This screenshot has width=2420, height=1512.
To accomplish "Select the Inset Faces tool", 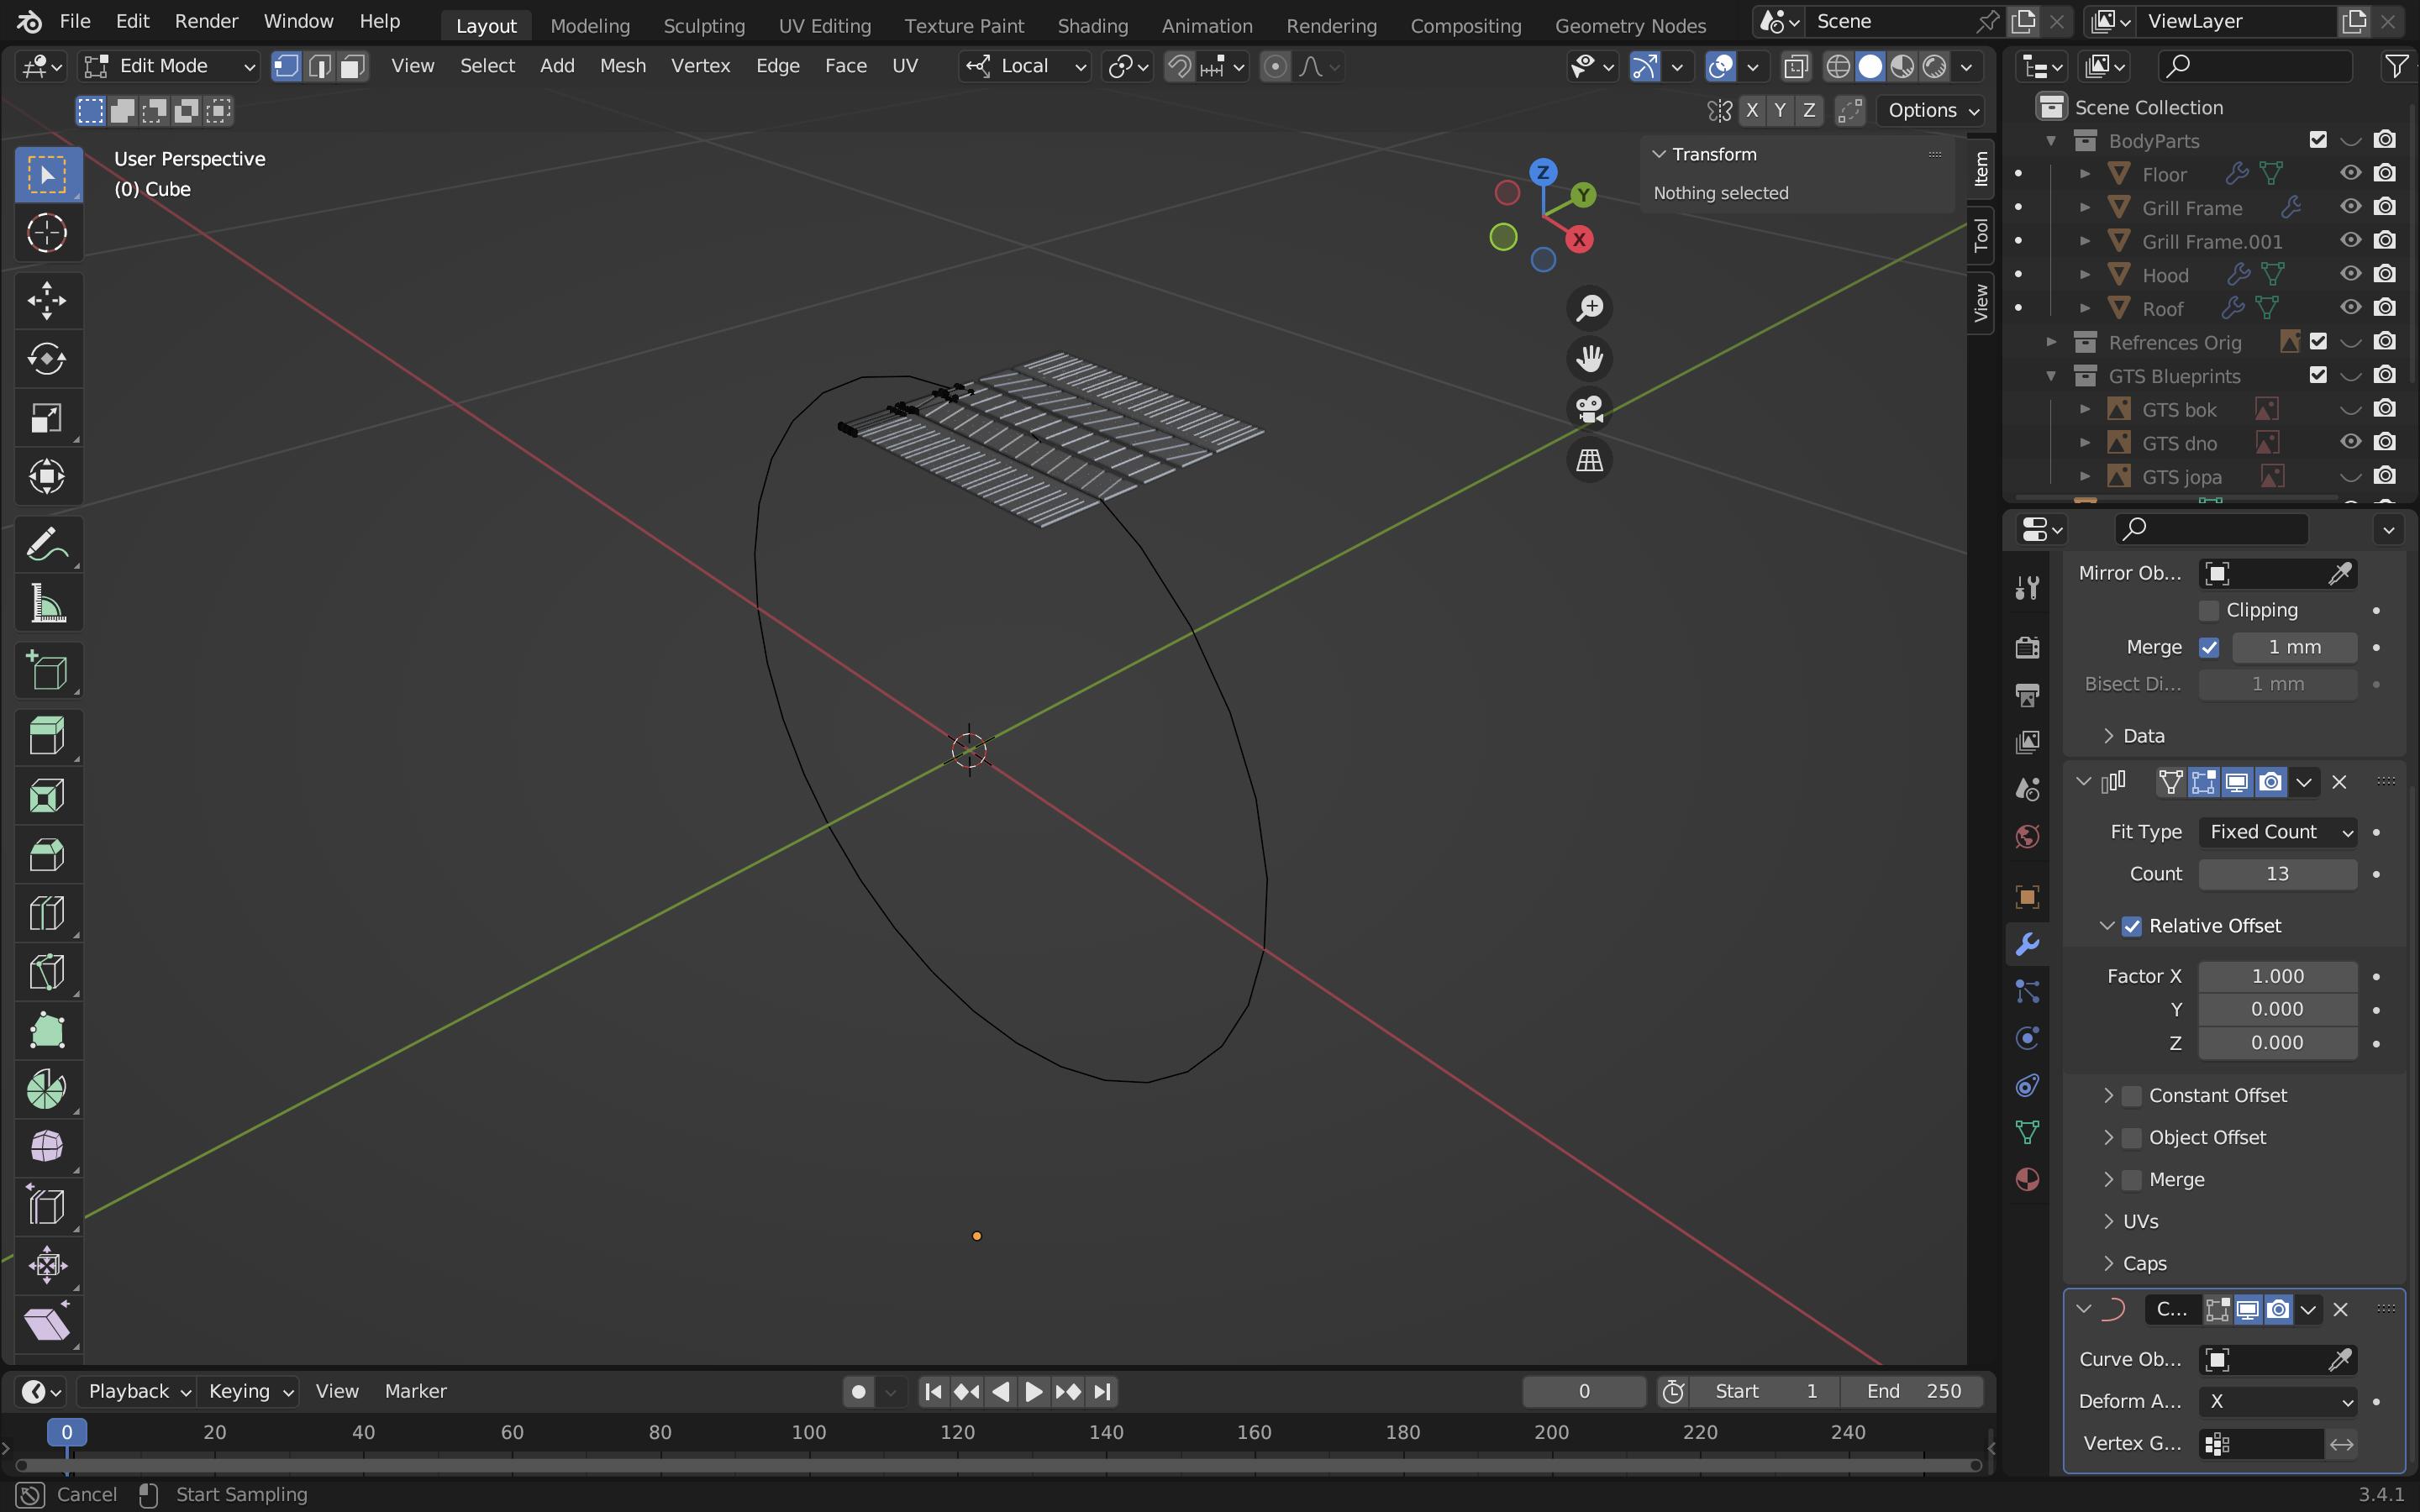I will 47,797.
